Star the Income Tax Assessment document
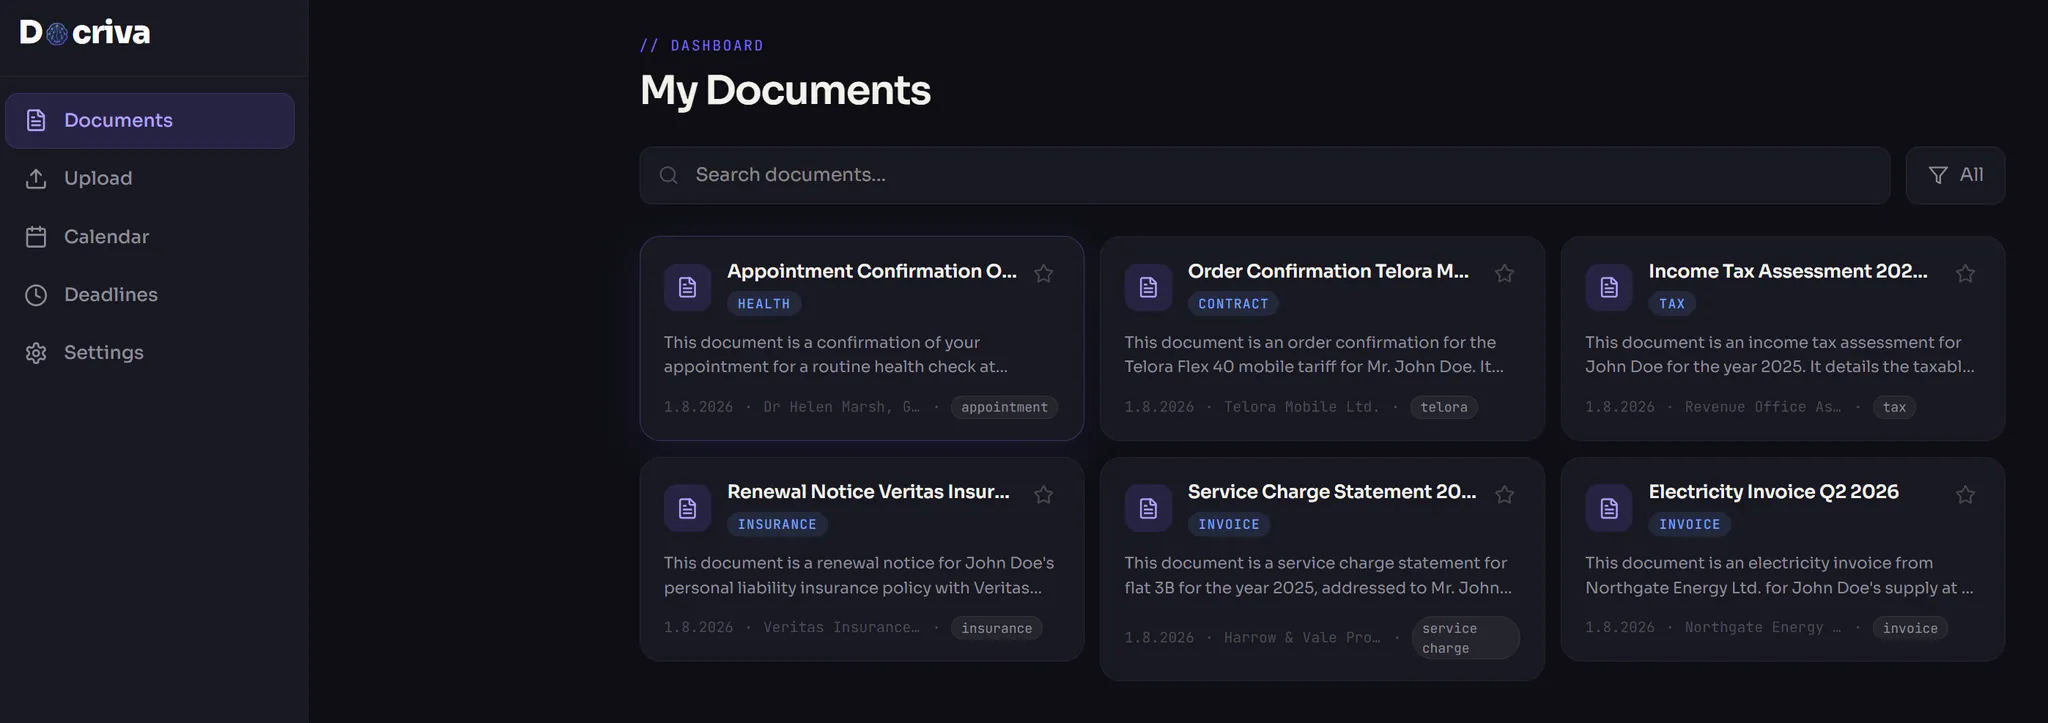The image size is (2048, 723). tap(1966, 274)
